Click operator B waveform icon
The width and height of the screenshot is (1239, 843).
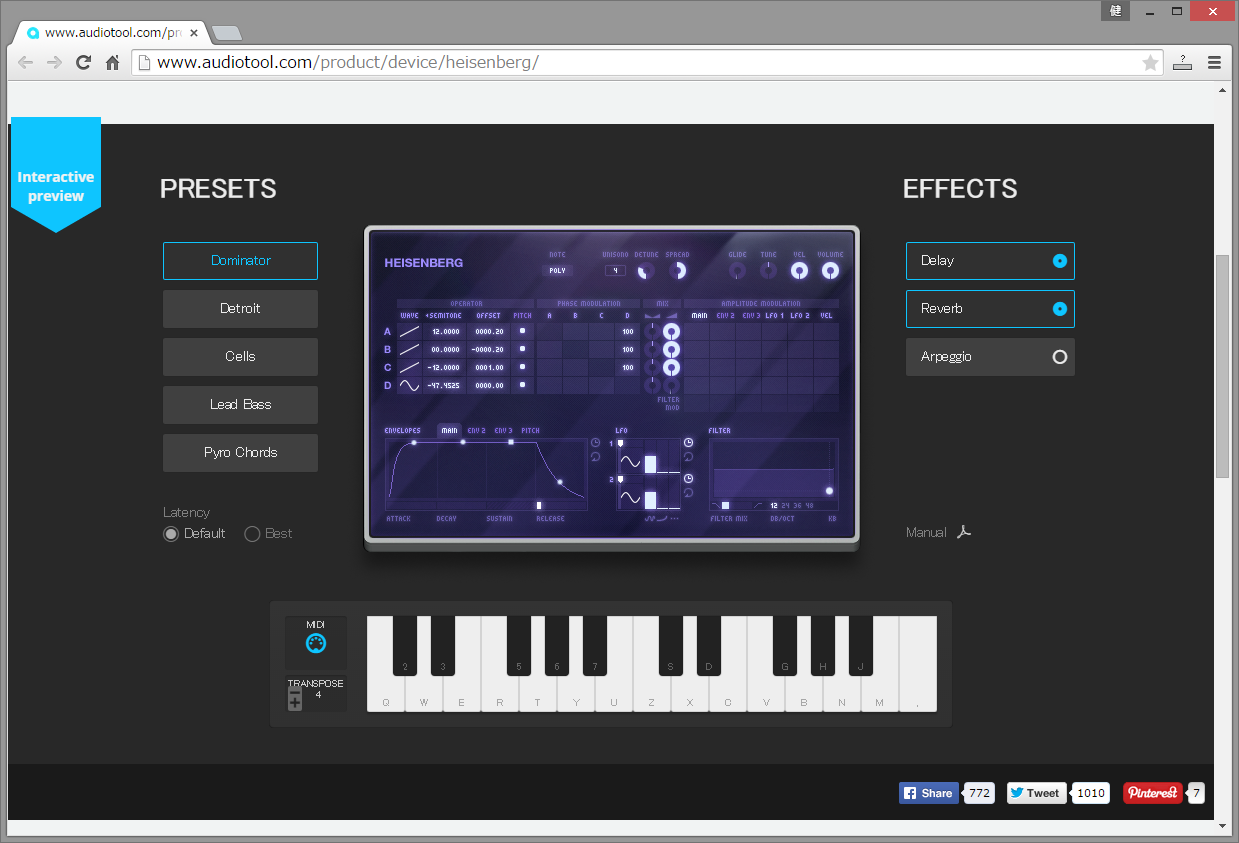409,349
